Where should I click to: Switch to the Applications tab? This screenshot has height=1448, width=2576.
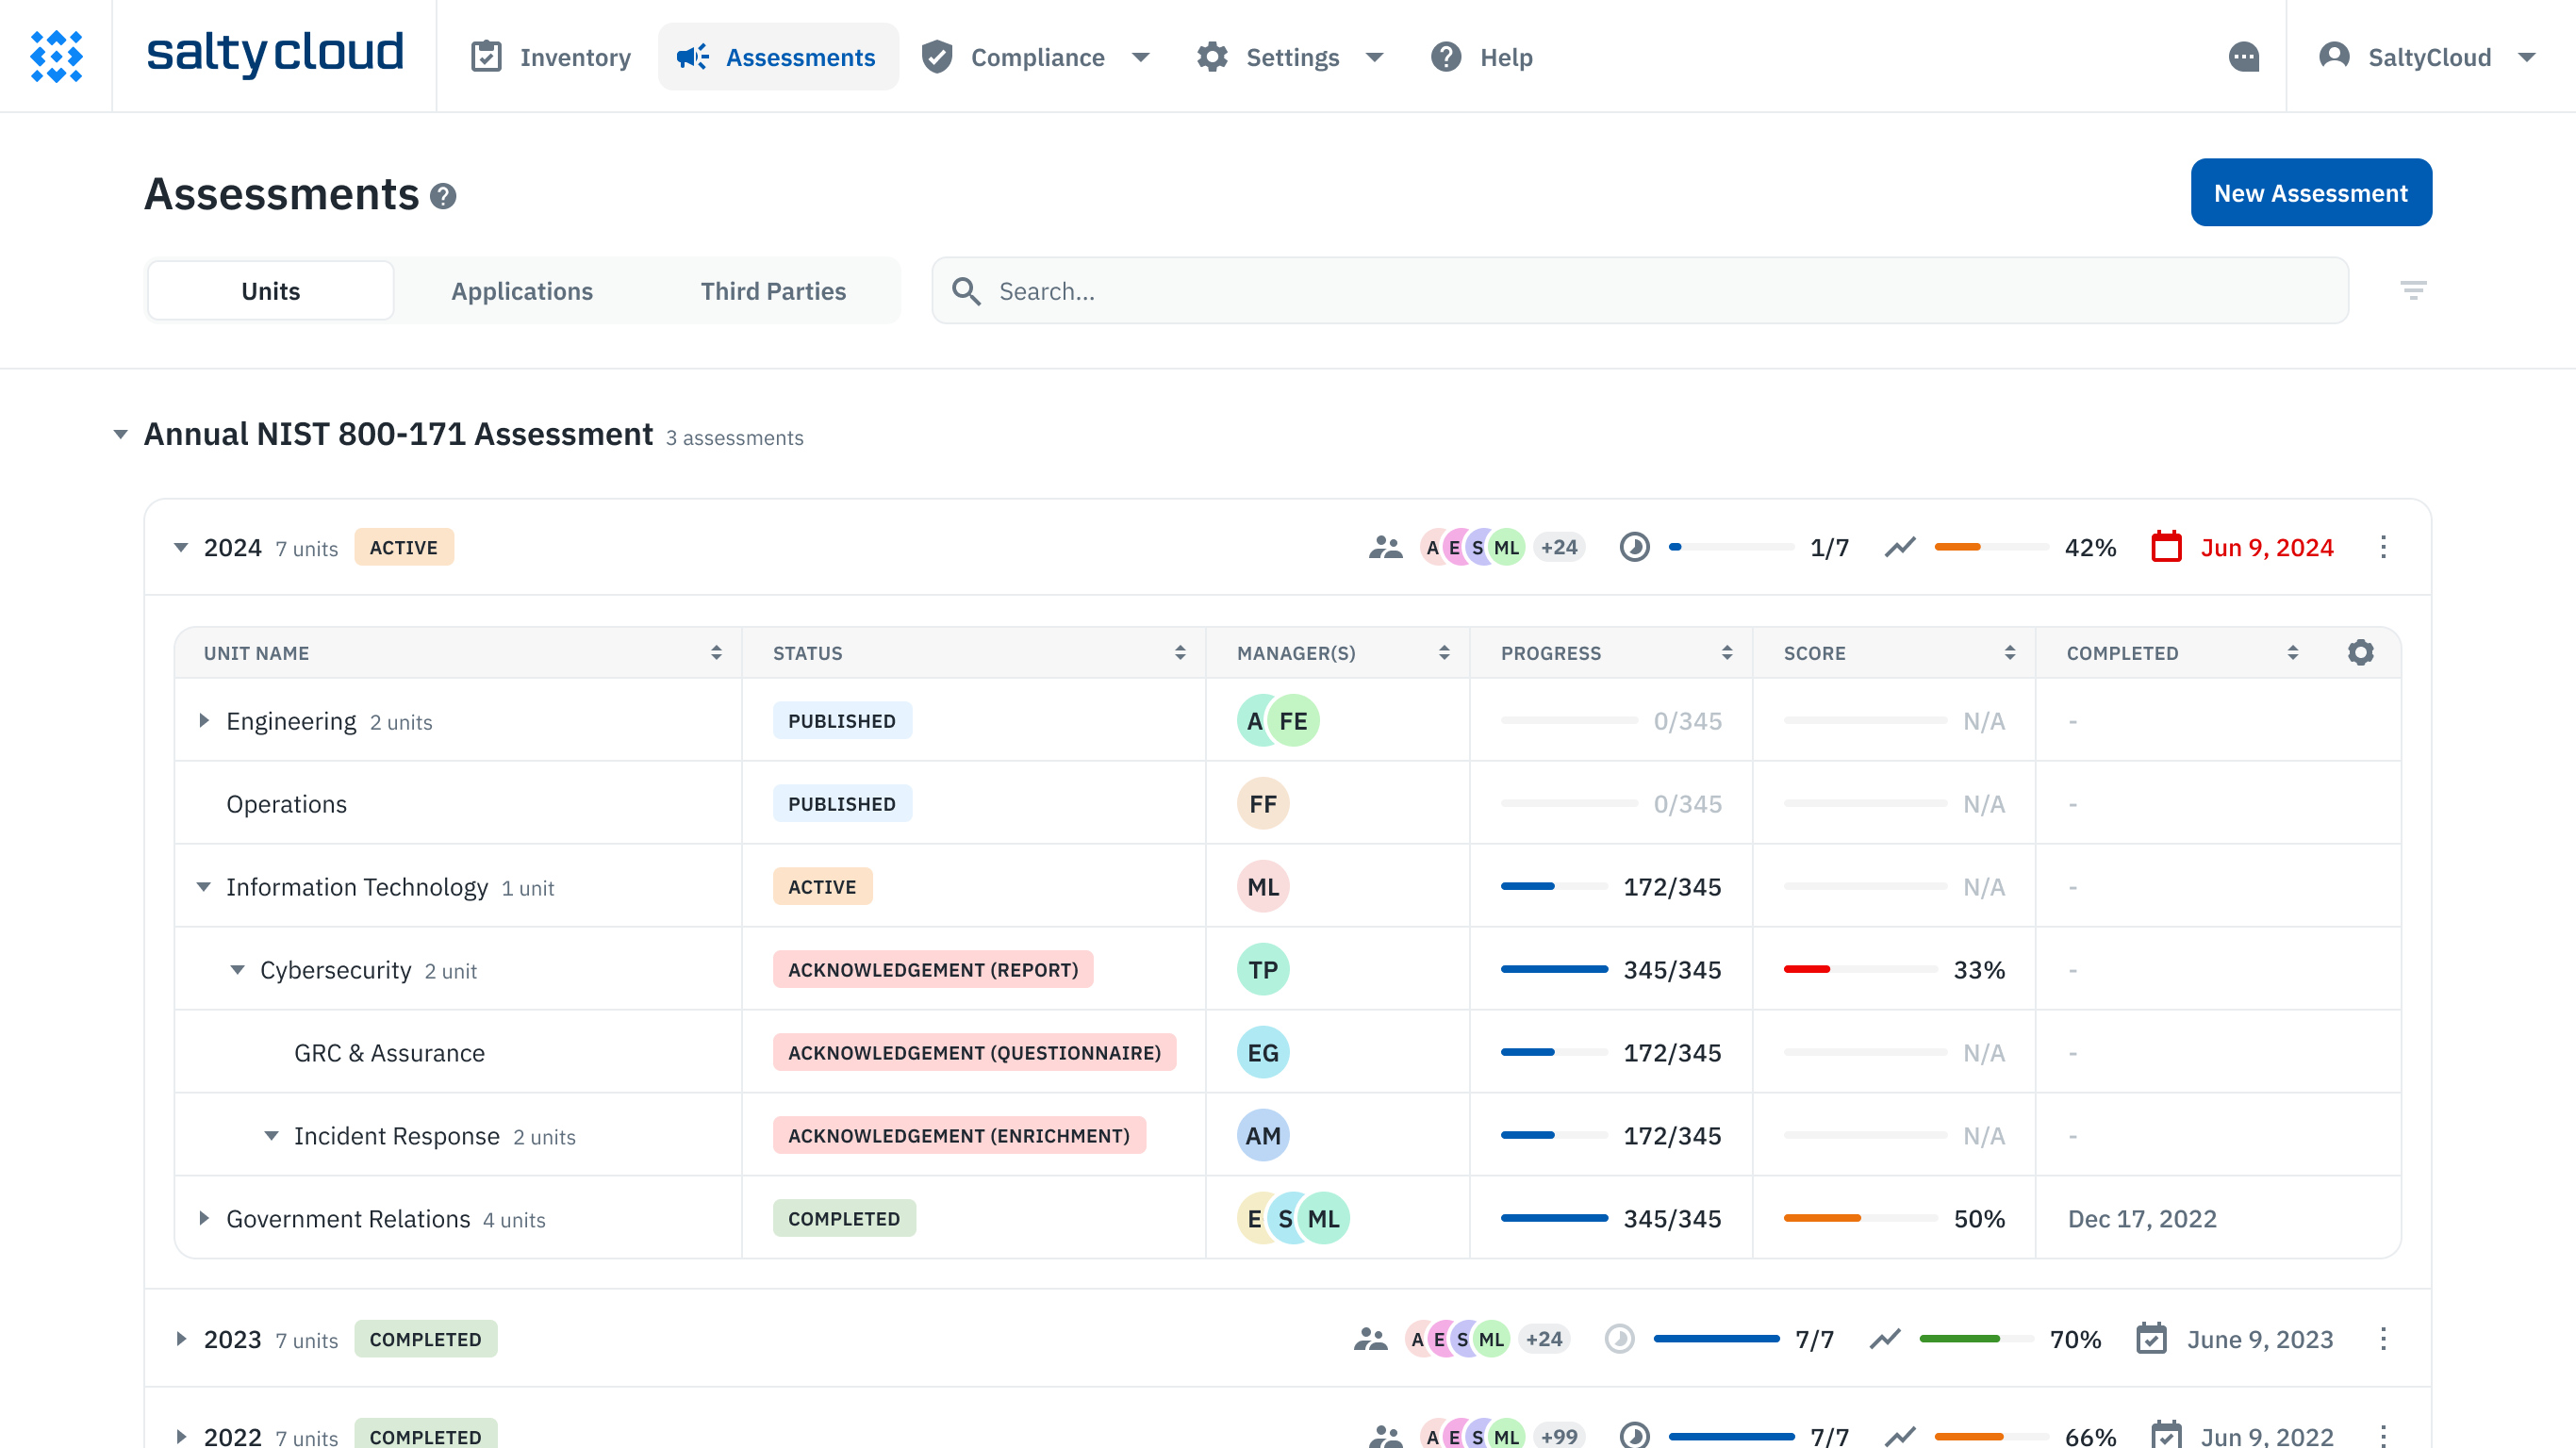[x=522, y=290]
